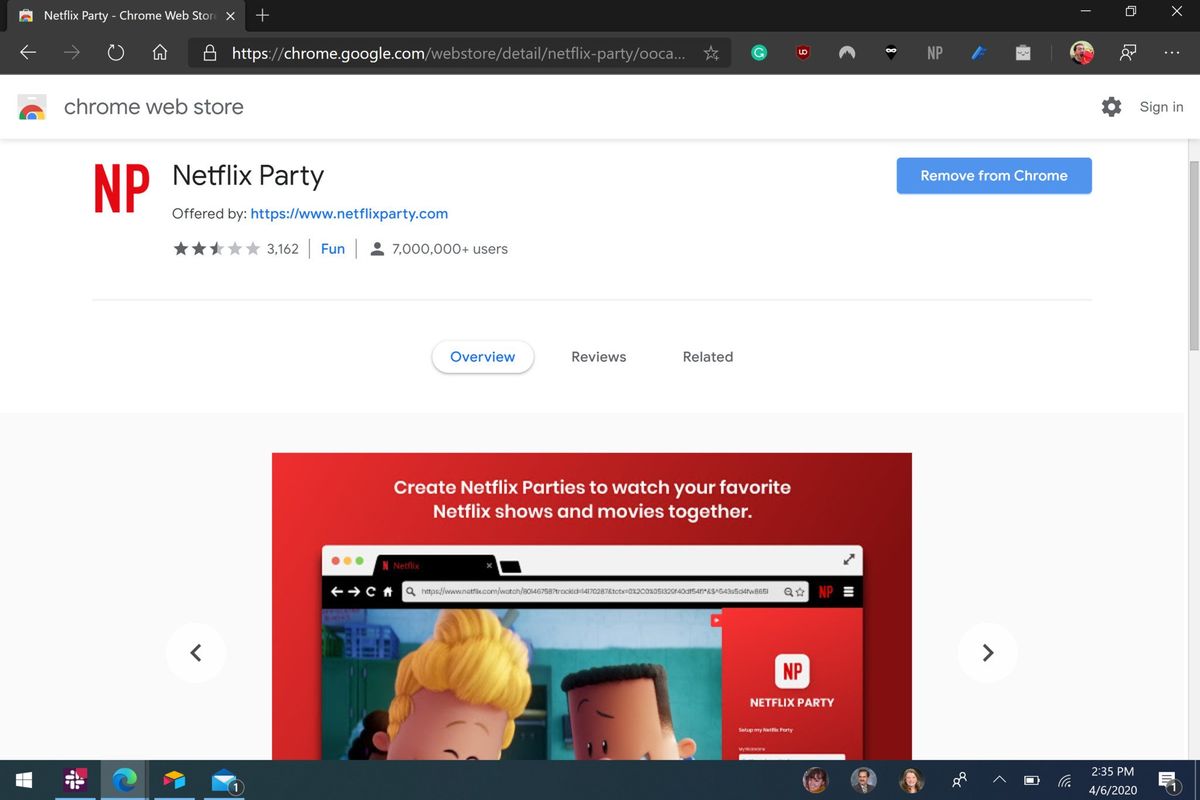Open the Web Store settings gear
Image resolution: width=1200 pixels, height=800 pixels.
click(x=1111, y=106)
